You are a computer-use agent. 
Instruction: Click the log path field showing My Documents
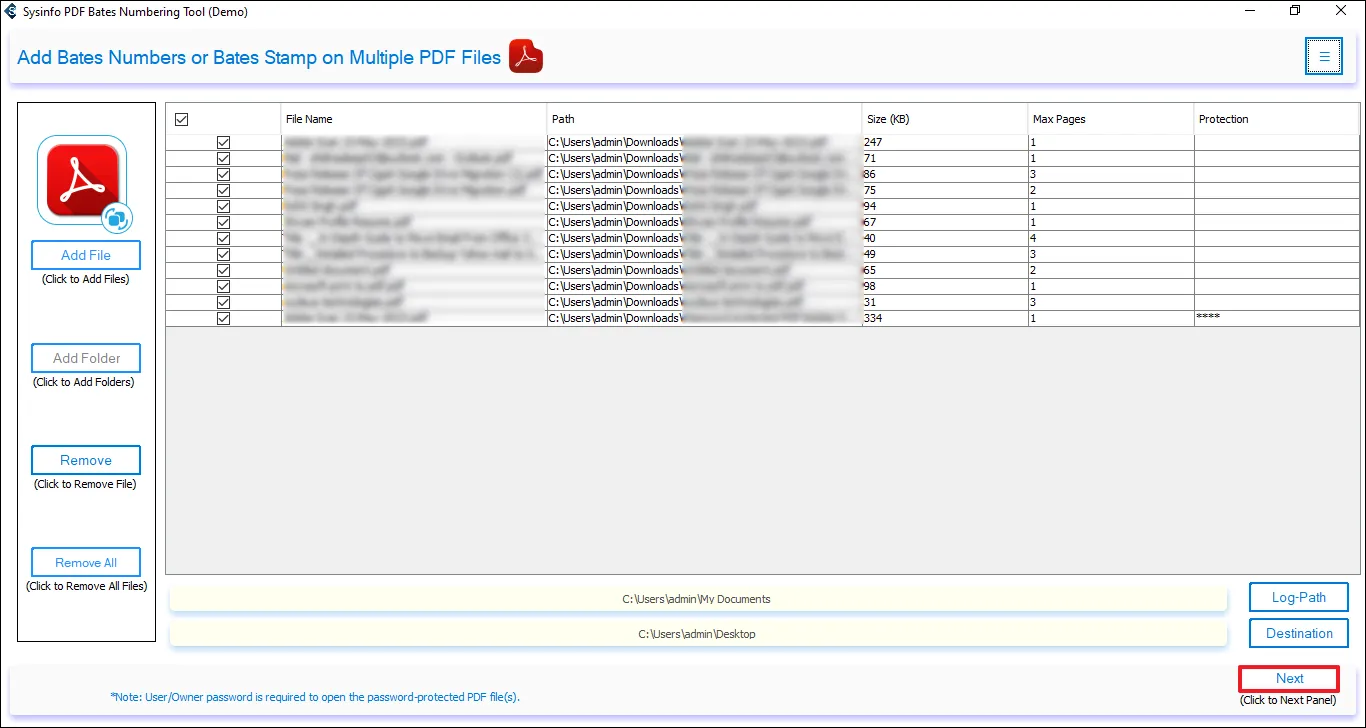pyautogui.click(x=697, y=599)
